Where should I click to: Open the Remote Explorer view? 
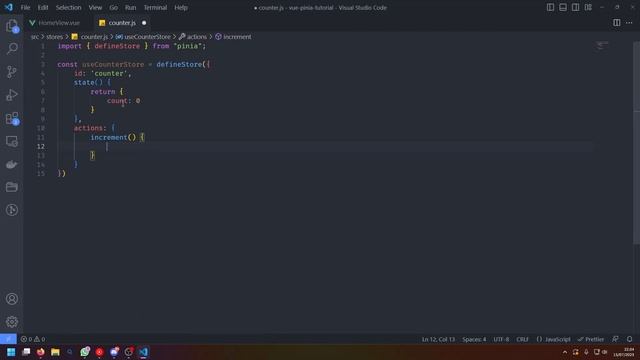point(12,141)
